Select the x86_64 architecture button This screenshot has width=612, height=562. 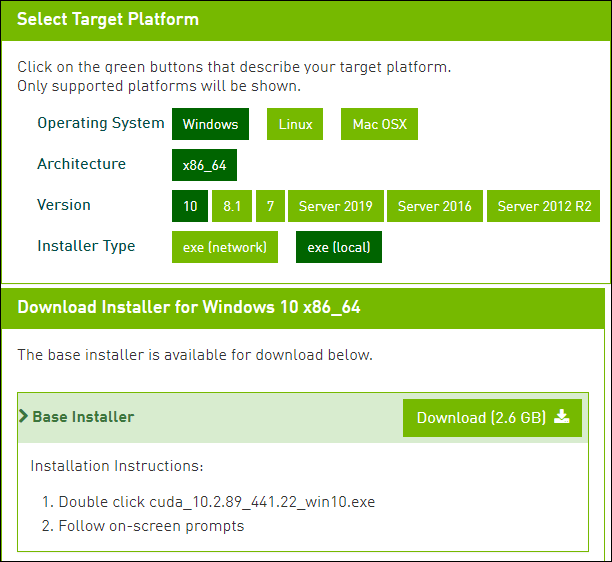pyautogui.click(x=204, y=165)
